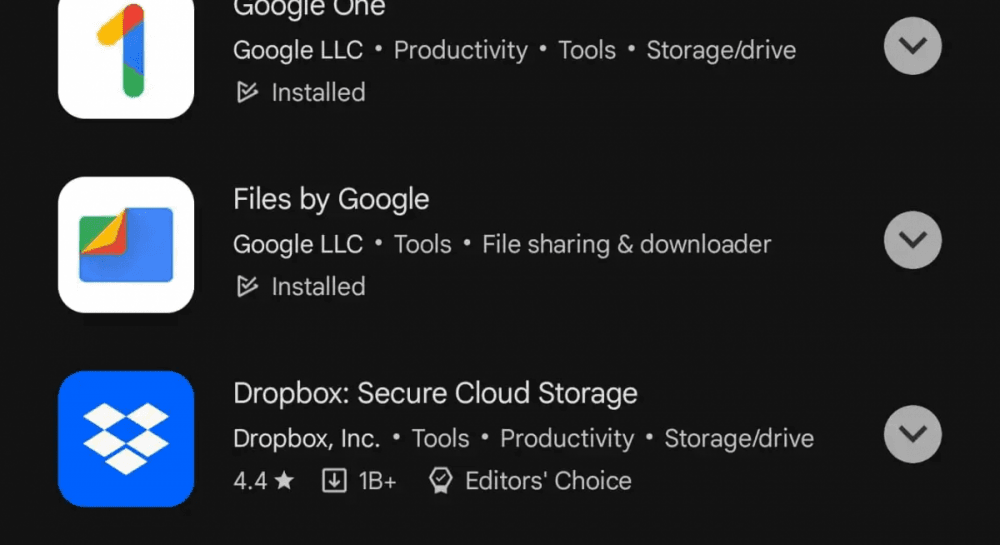The width and height of the screenshot is (1000, 545).
Task: Tap File sharing & downloader category text
Action: pyautogui.click(x=626, y=245)
